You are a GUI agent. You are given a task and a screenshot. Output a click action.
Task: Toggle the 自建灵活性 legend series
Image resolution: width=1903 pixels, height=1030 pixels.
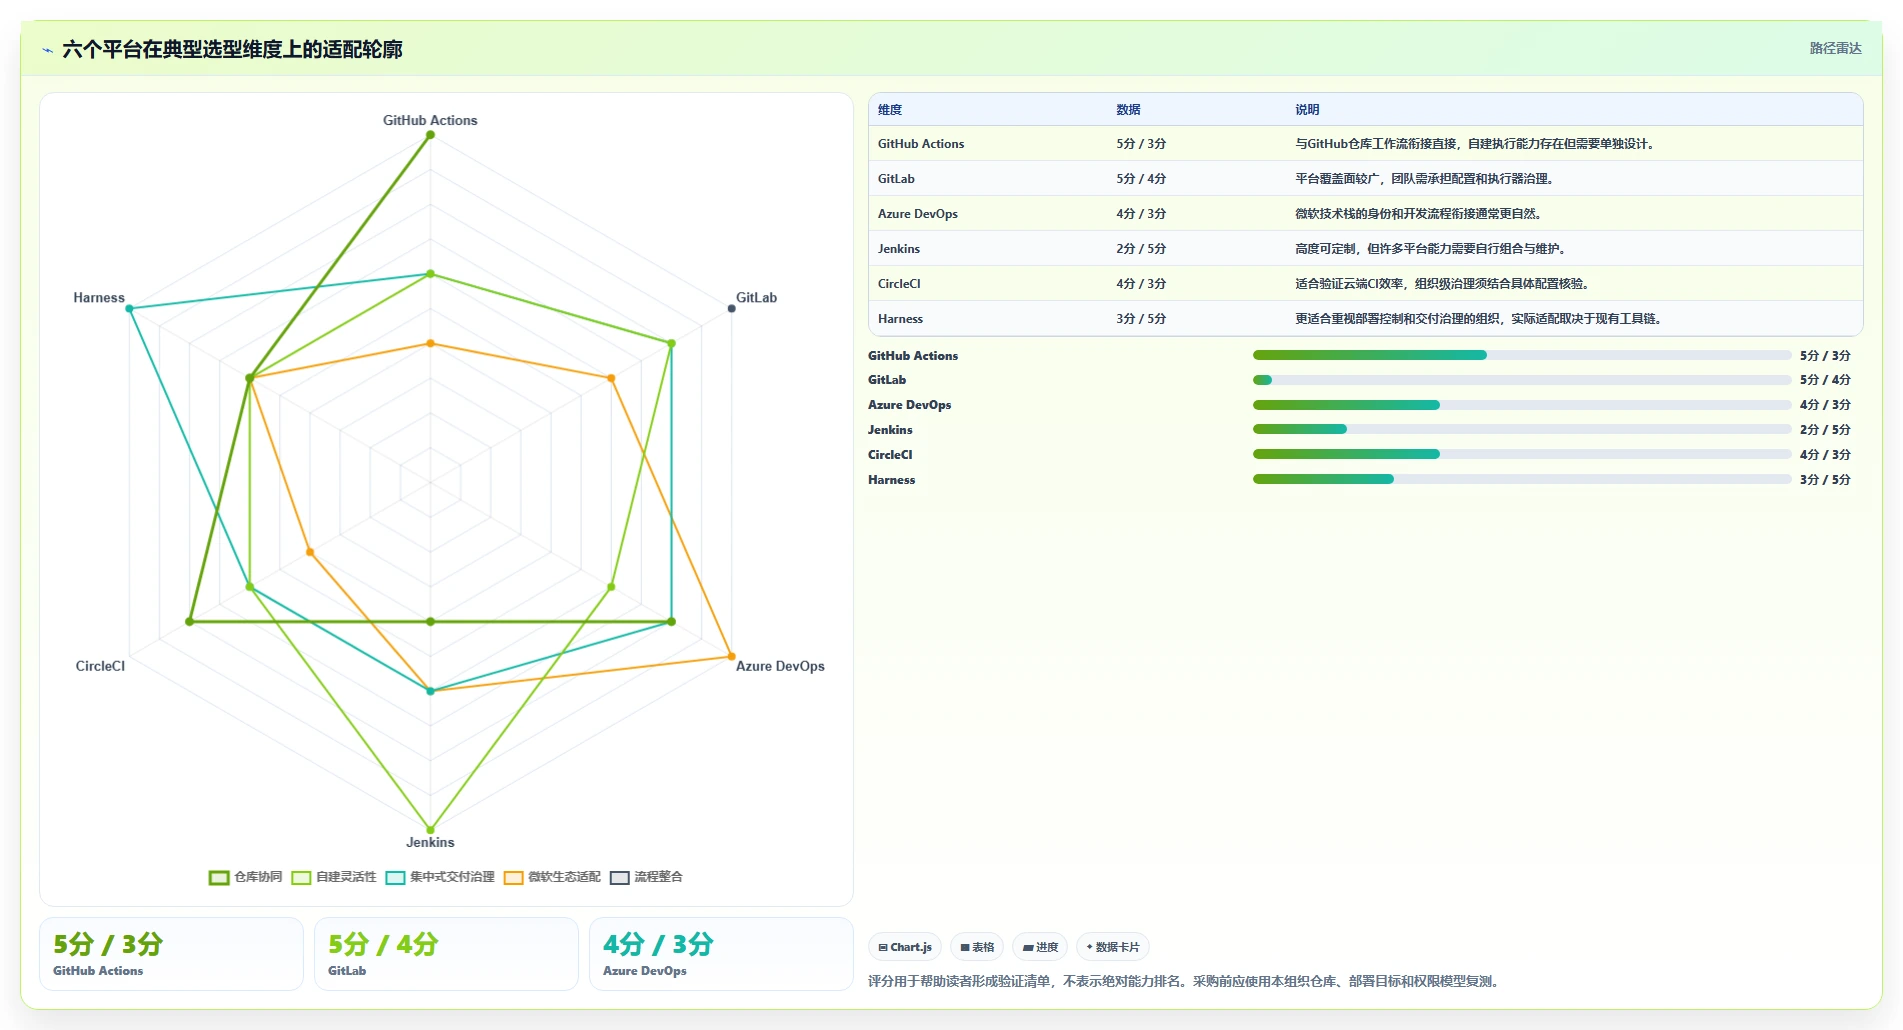[334, 877]
